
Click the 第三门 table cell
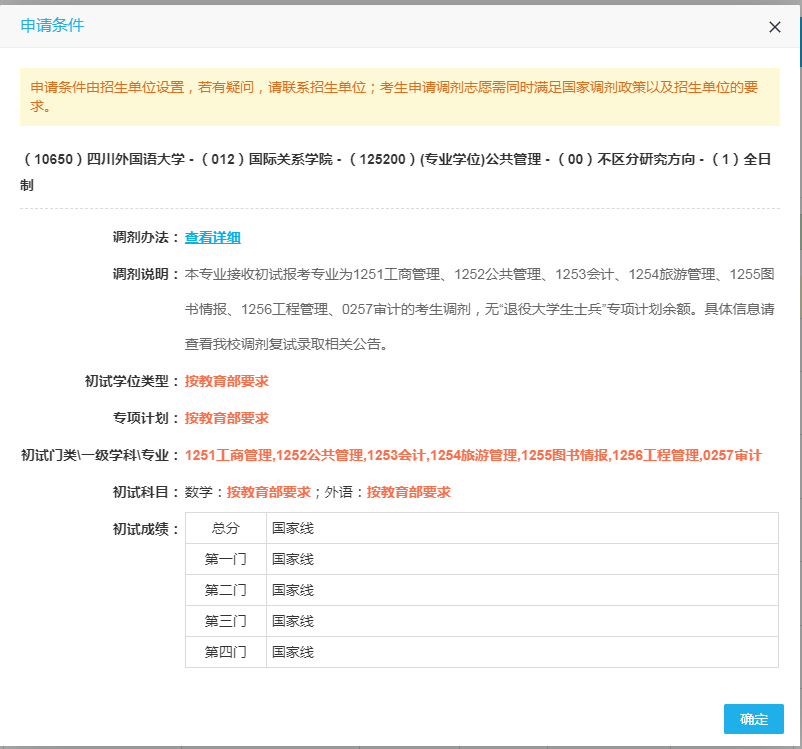pos(226,621)
